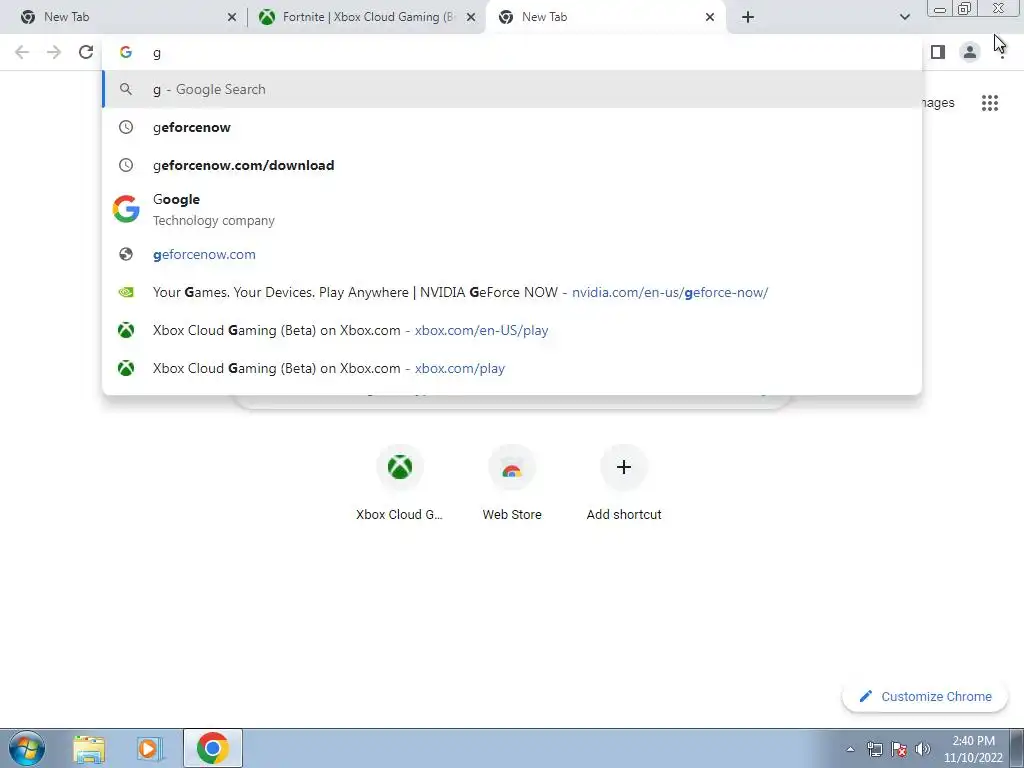Open a new tab with plus button

748,17
